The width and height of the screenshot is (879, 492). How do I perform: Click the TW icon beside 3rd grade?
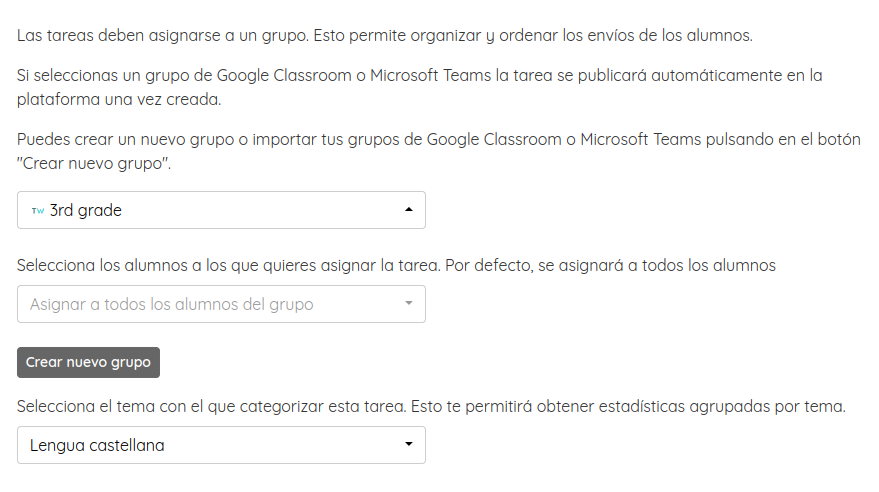pos(38,211)
